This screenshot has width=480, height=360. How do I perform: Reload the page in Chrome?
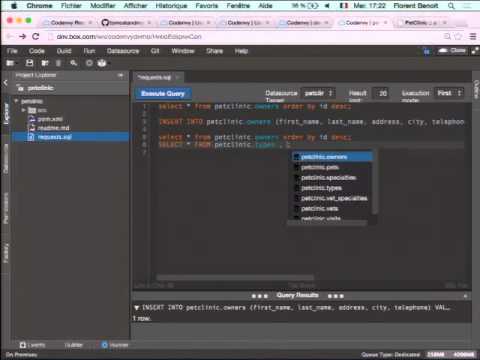tap(36, 36)
